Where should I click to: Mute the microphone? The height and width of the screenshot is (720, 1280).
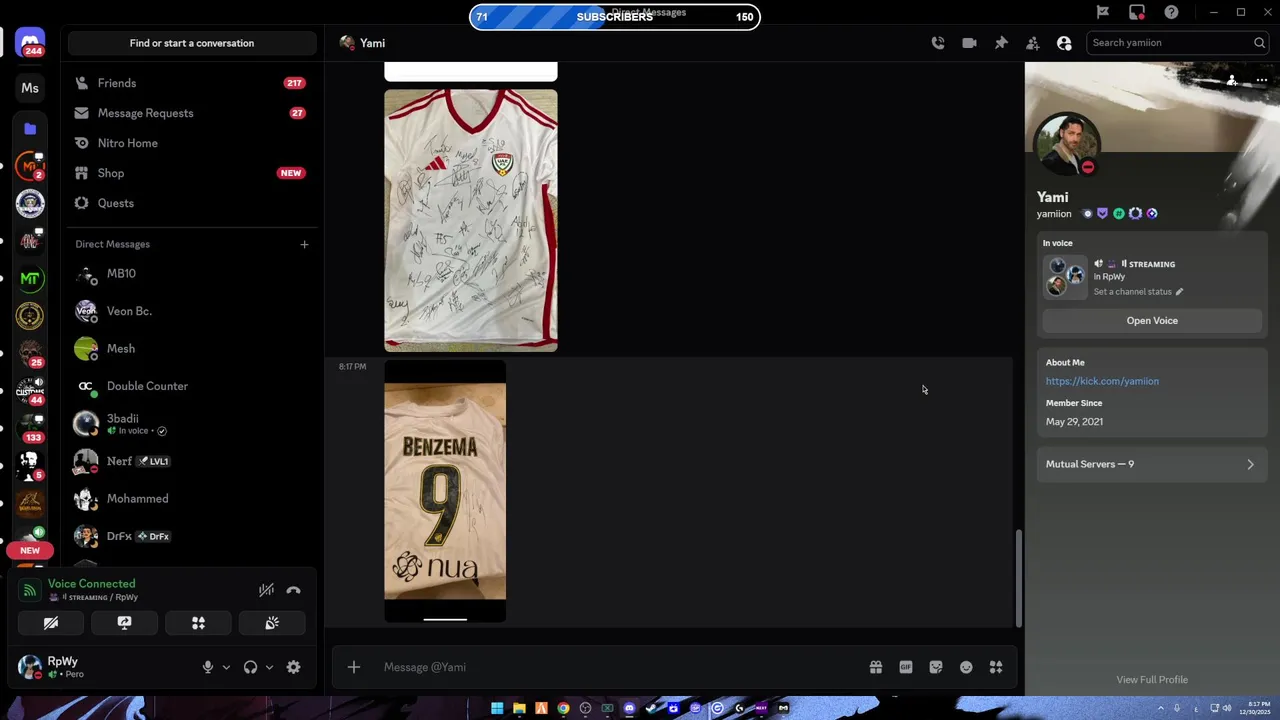[x=208, y=667]
